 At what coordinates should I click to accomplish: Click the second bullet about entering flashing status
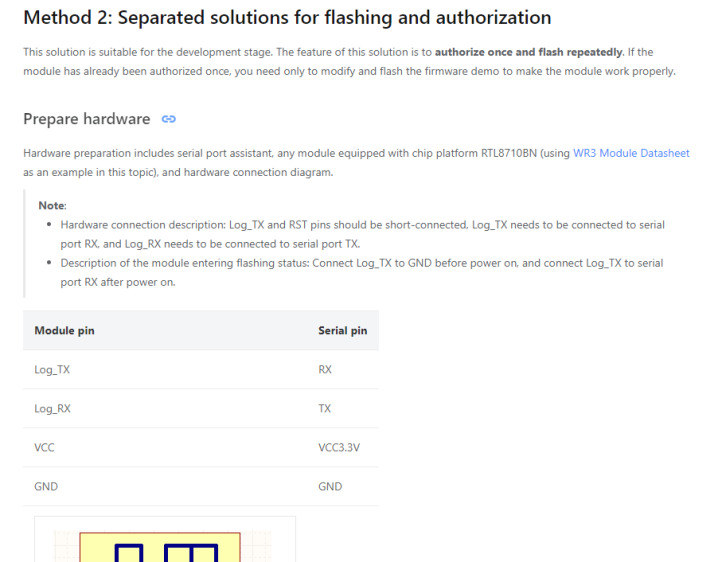(x=362, y=272)
